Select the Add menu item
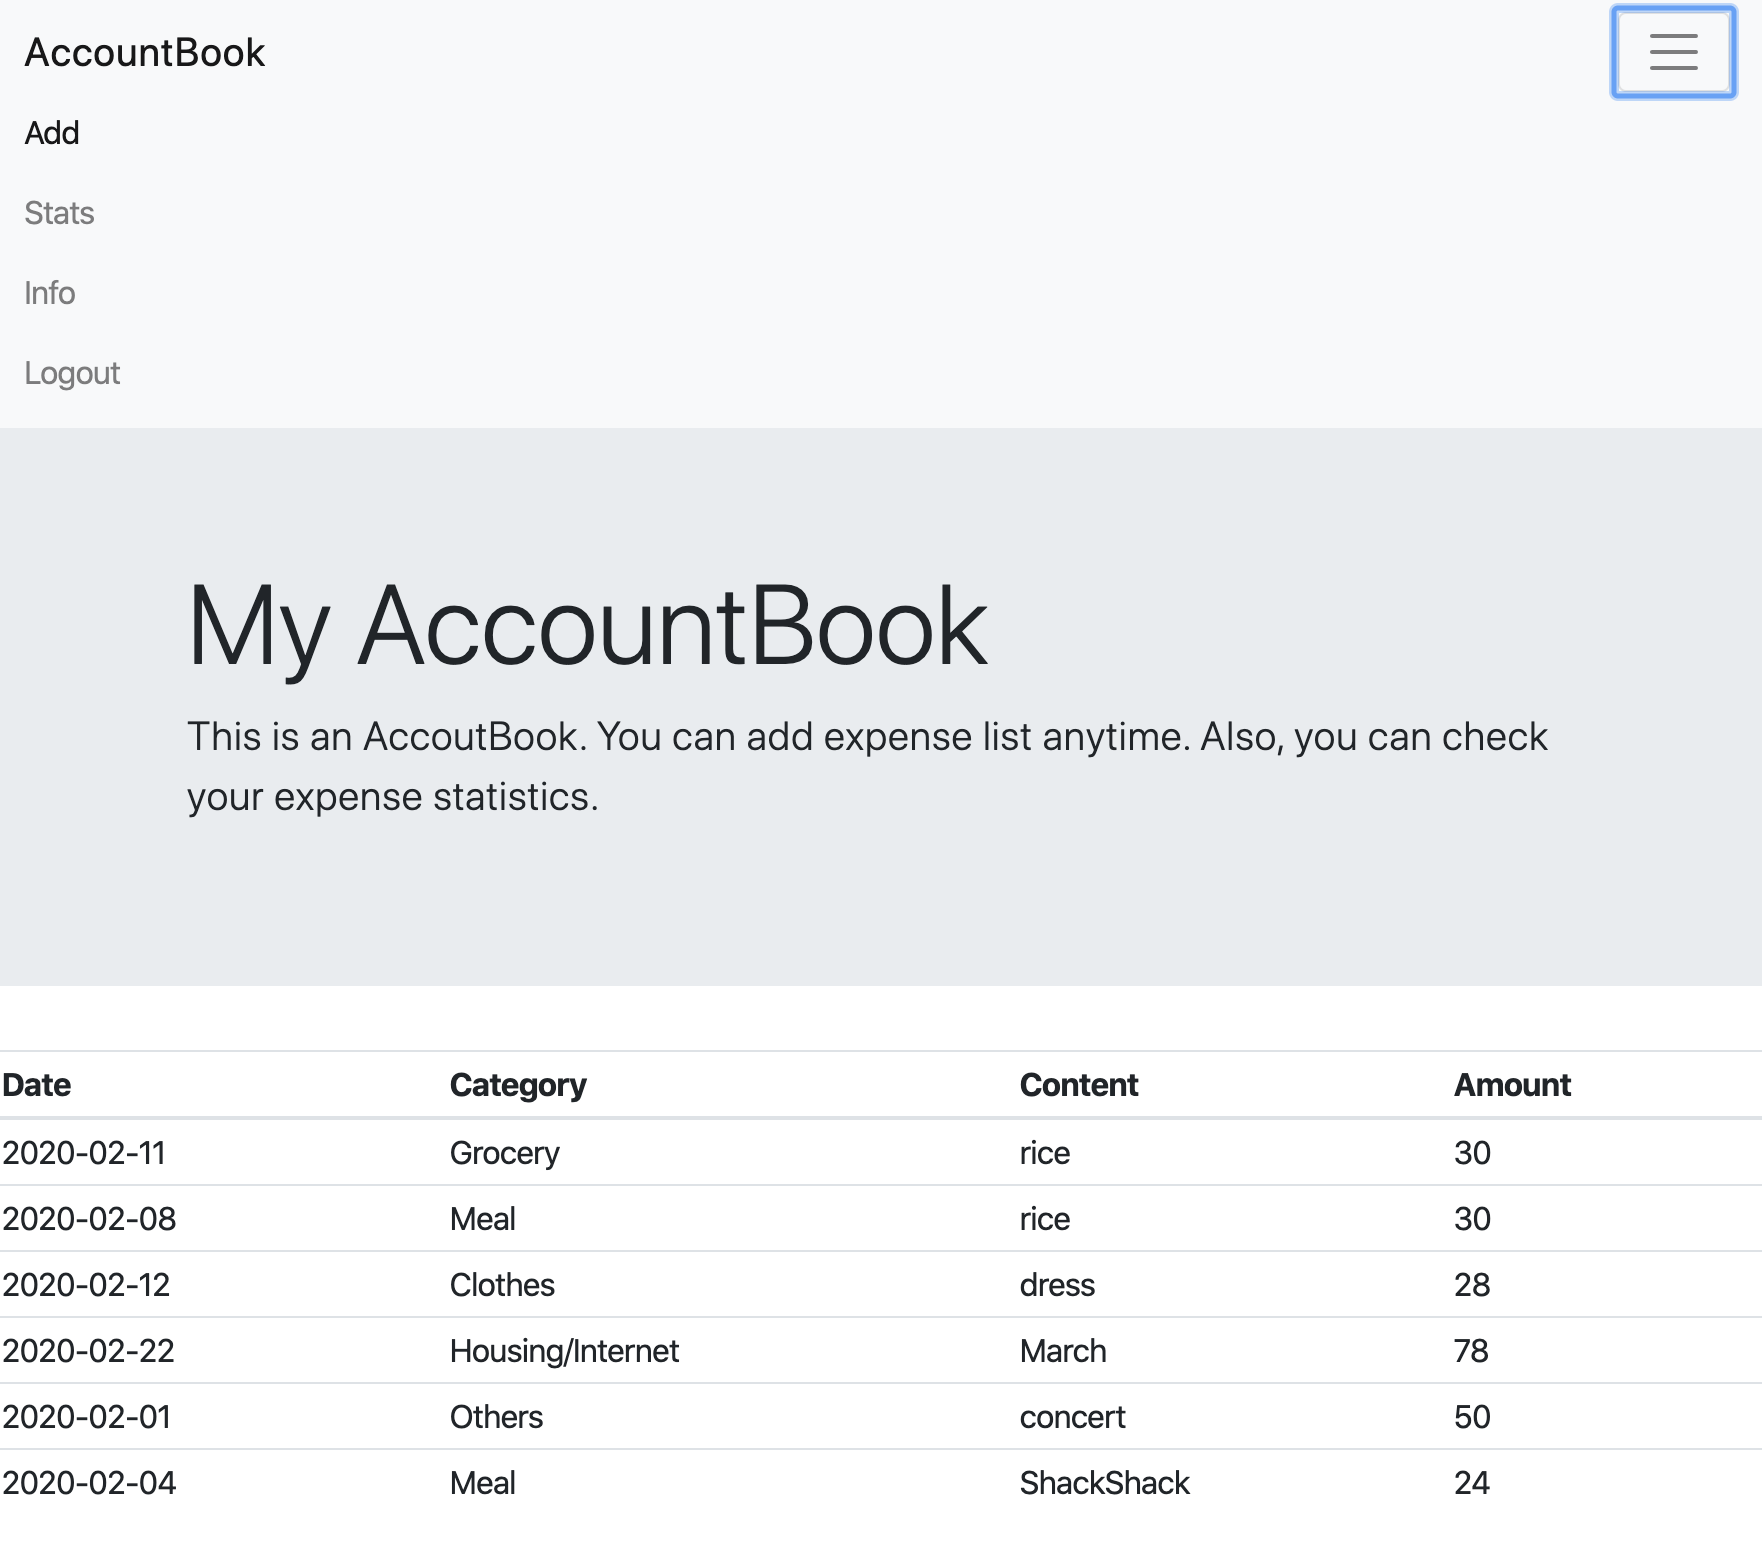The image size is (1762, 1558). pos(52,132)
